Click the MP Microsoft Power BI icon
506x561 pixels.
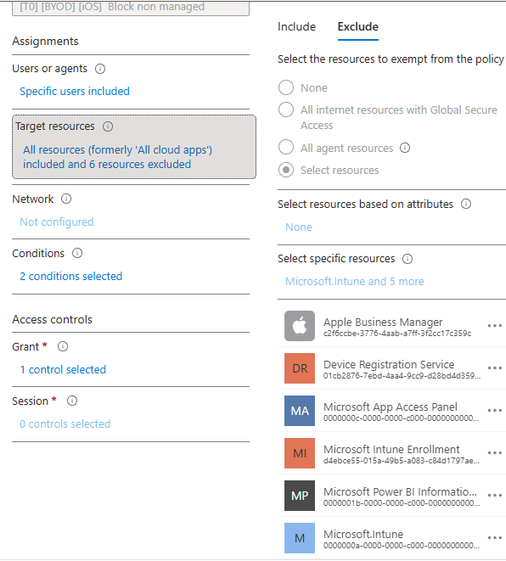(300, 496)
